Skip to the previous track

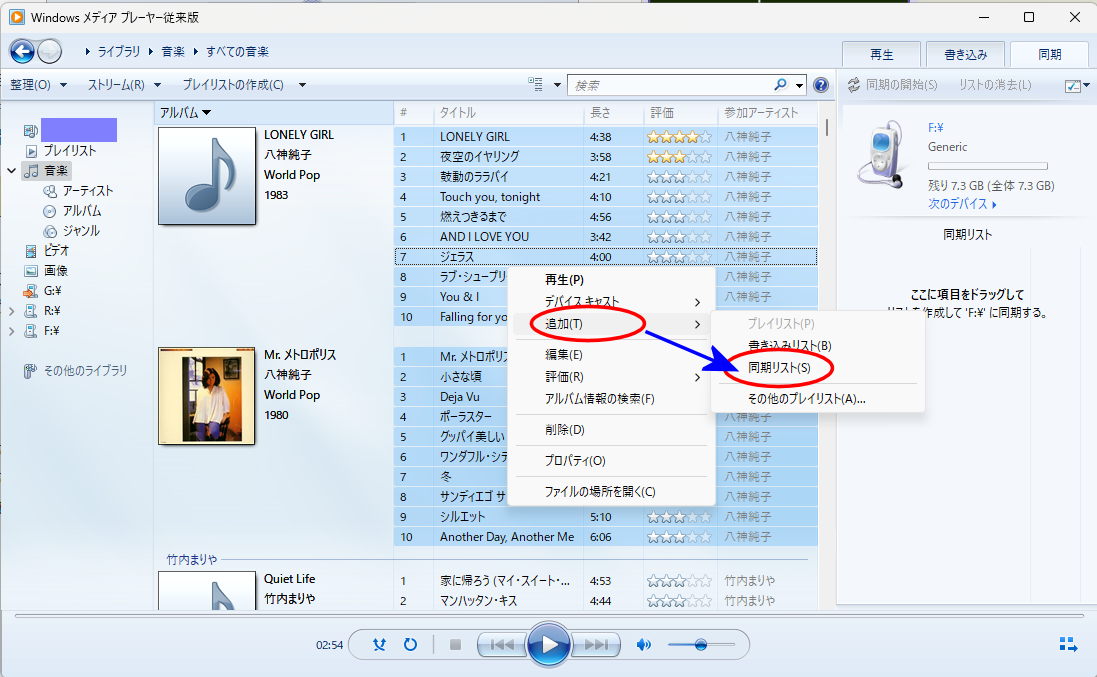(502, 645)
